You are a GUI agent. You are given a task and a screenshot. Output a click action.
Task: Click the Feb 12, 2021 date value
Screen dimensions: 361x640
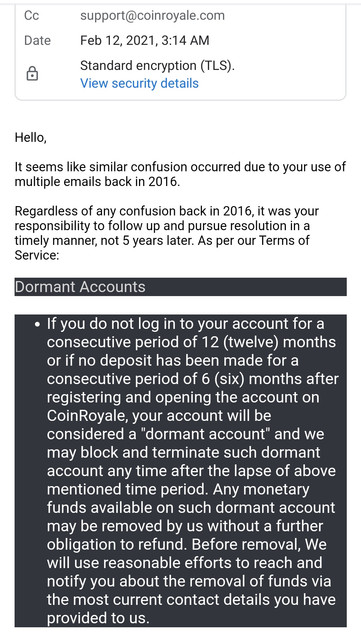point(145,40)
